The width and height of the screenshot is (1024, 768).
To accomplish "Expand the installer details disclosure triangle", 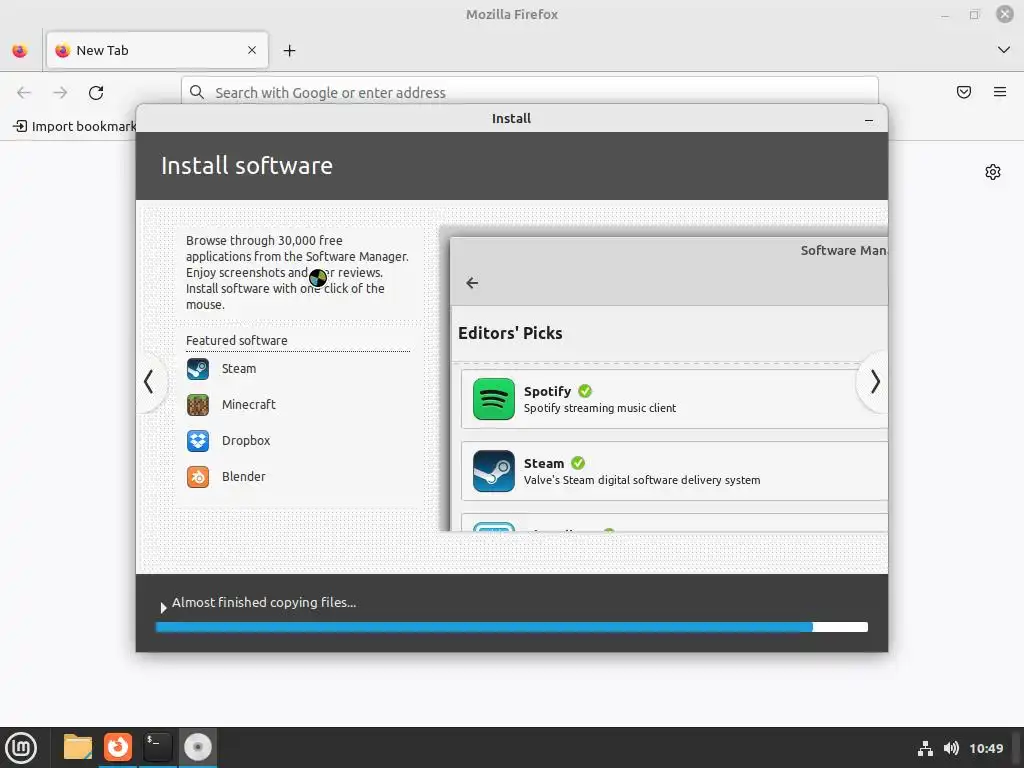I will (x=163, y=607).
